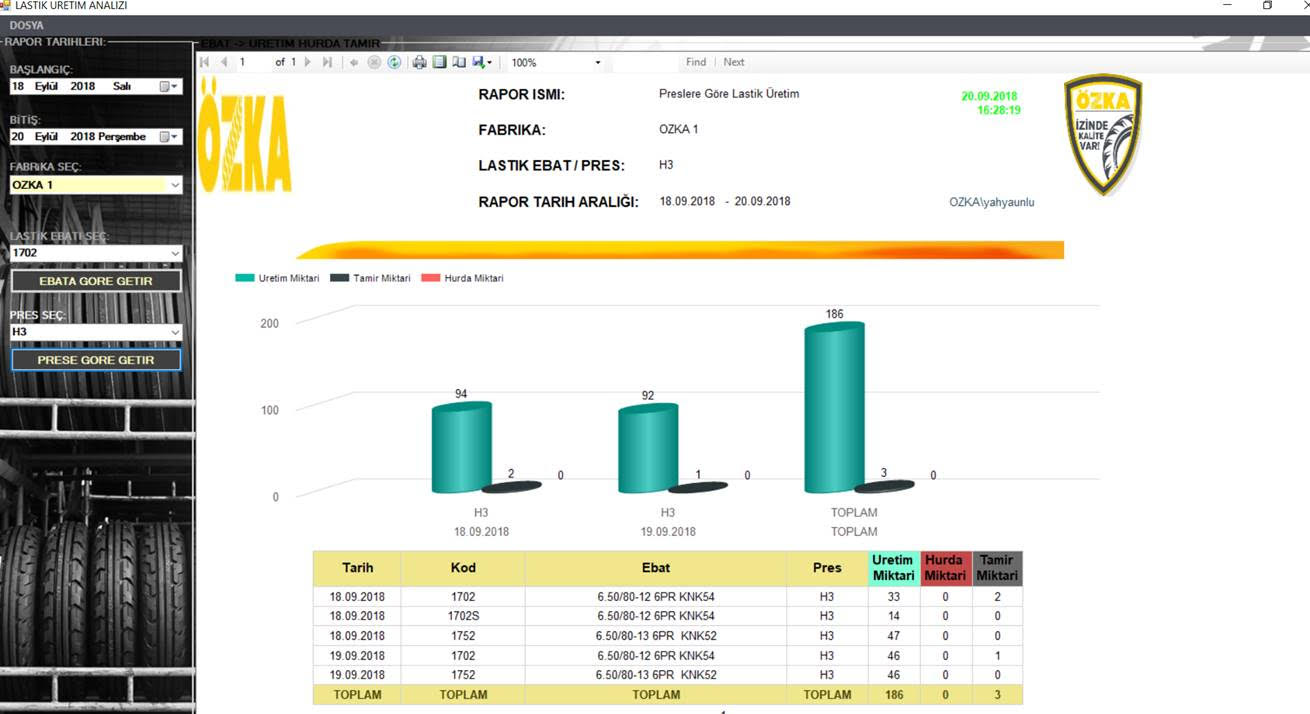Click the production value 33 cell

[x=893, y=597]
